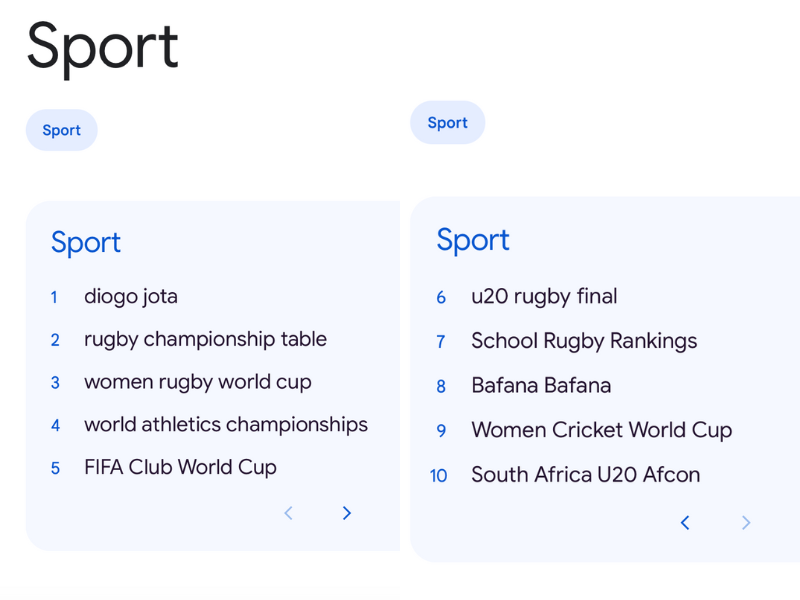Open the Sport heading on the left card
The width and height of the screenshot is (800, 600).
click(x=85, y=243)
